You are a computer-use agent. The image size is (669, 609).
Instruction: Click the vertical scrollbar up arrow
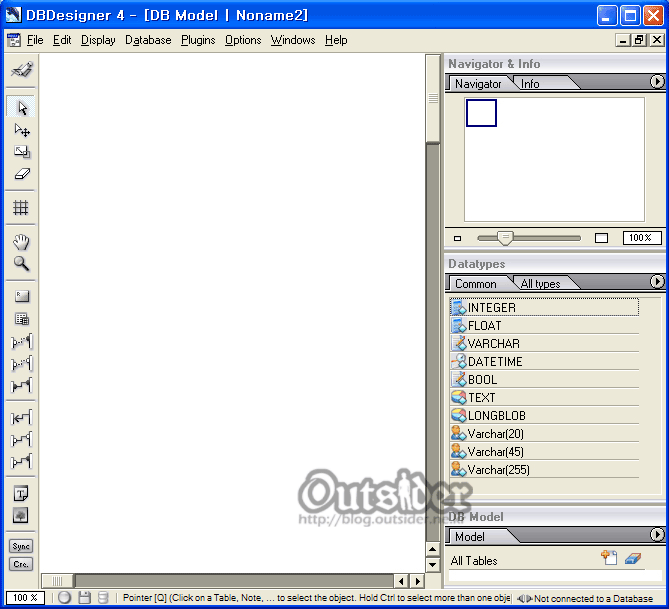432,549
